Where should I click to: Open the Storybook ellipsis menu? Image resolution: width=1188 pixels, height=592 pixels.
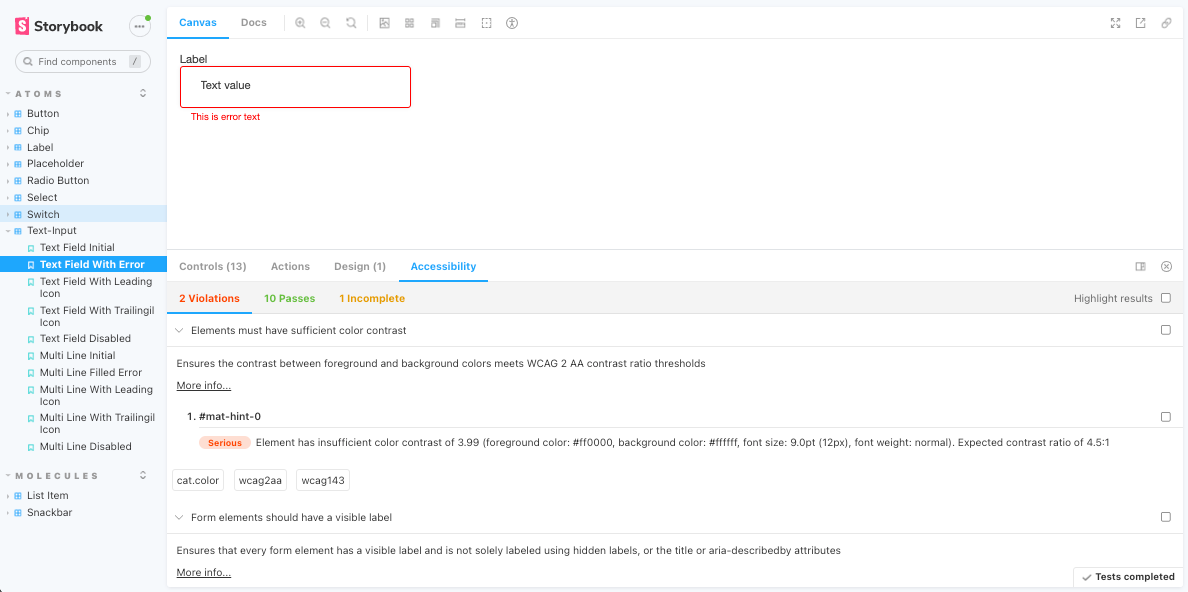[139, 27]
